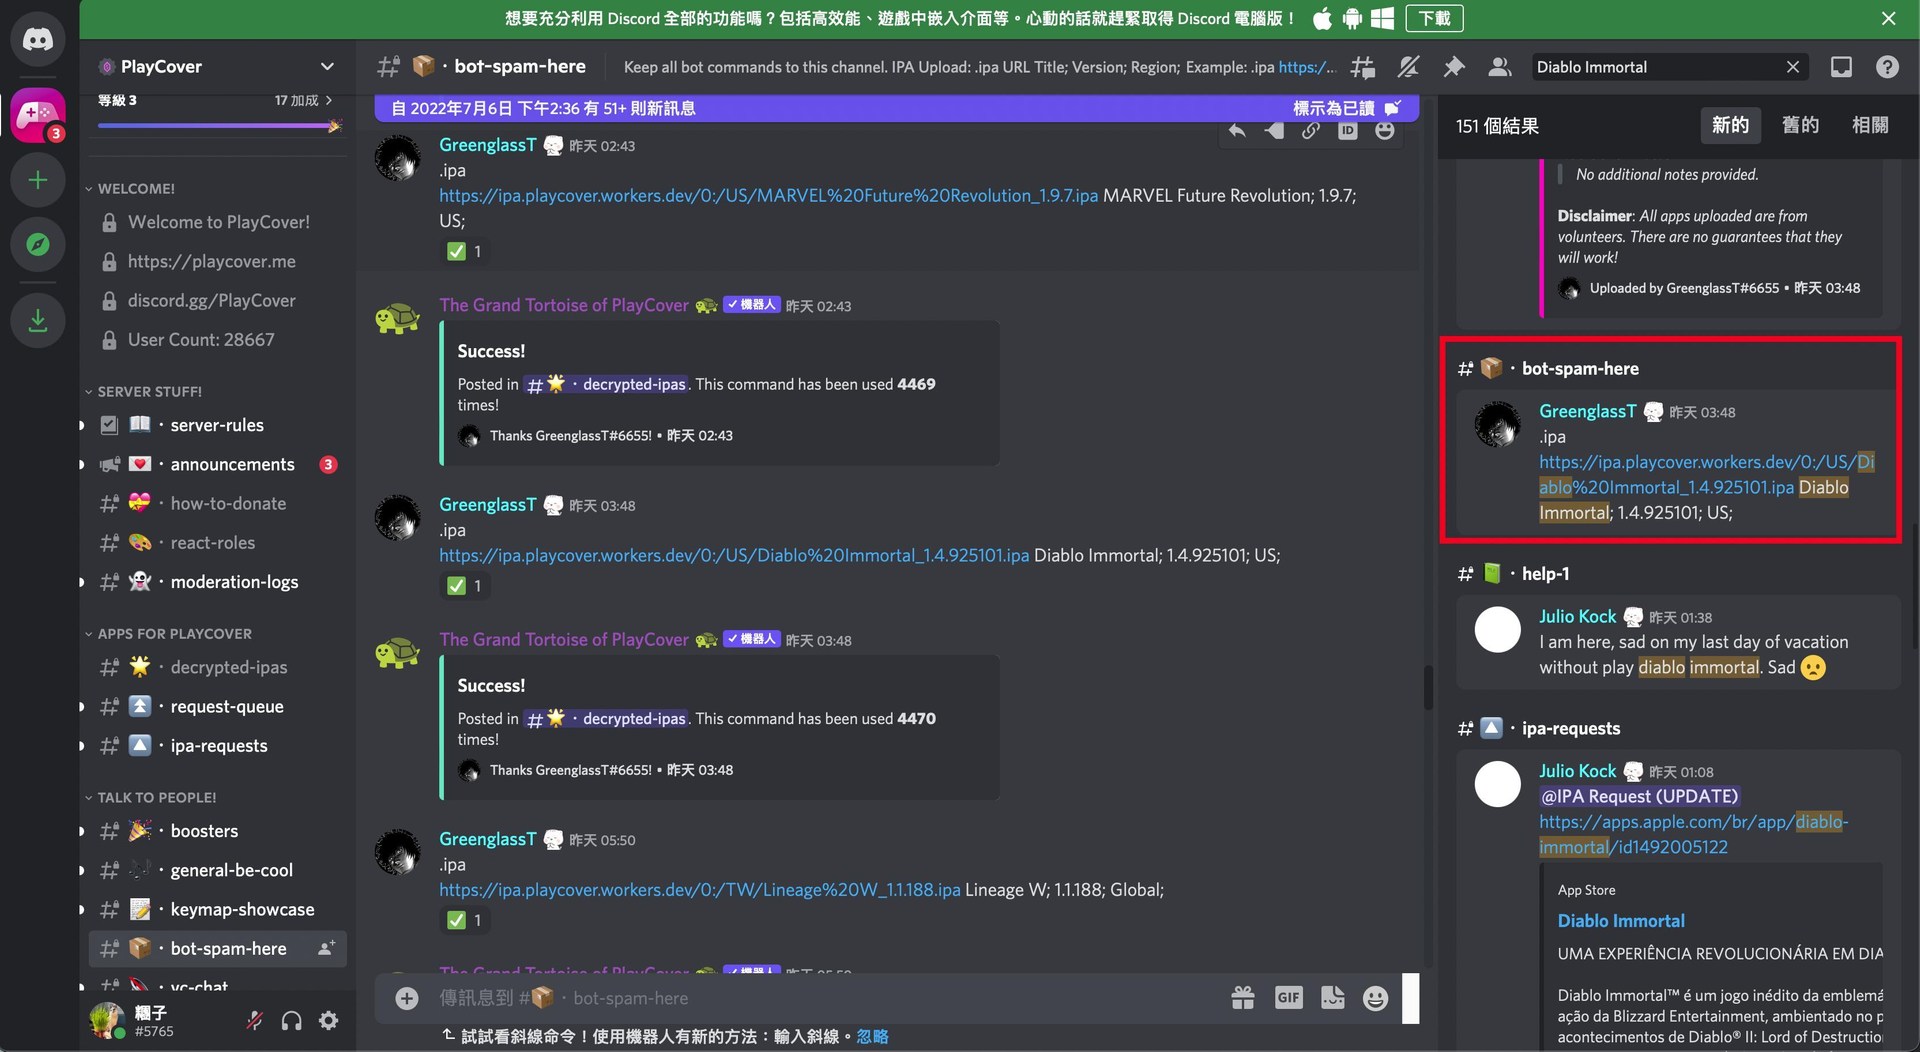Screen dimensions: 1920x1052
Task: Open threads icon in channel header
Action: click(1362, 67)
